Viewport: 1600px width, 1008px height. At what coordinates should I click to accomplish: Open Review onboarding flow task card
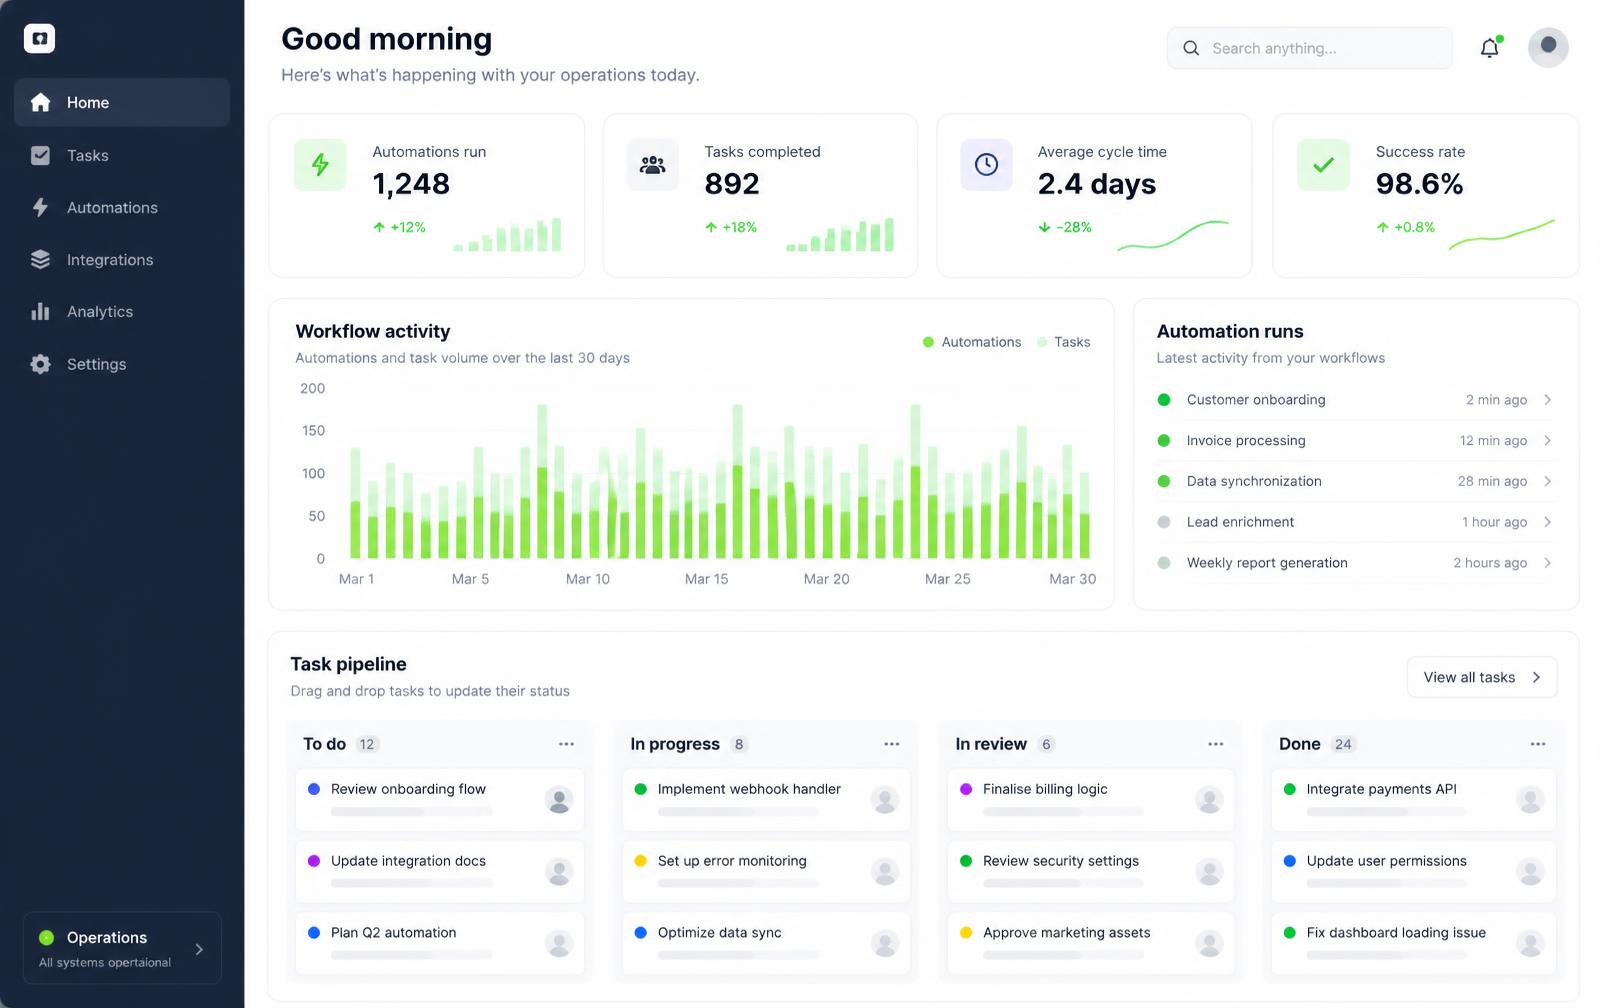[440, 800]
